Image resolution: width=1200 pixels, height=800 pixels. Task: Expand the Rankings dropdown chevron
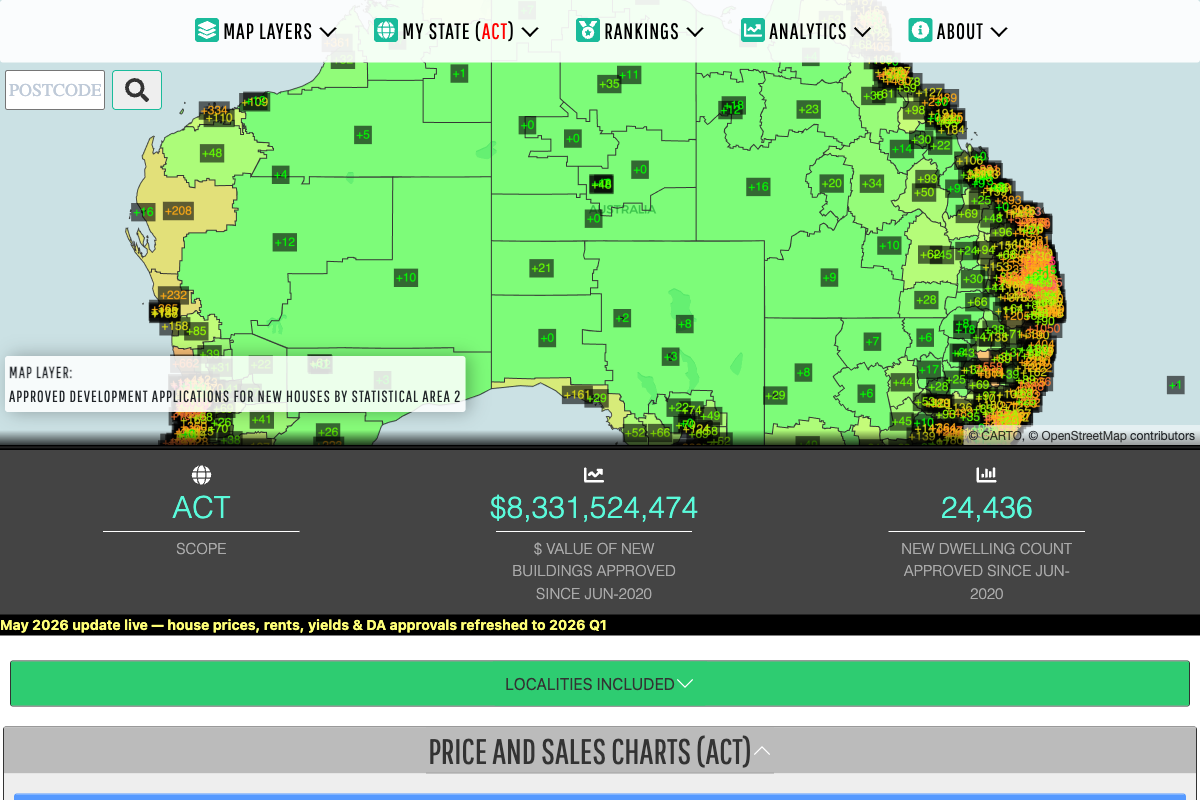tap(695, 32)
